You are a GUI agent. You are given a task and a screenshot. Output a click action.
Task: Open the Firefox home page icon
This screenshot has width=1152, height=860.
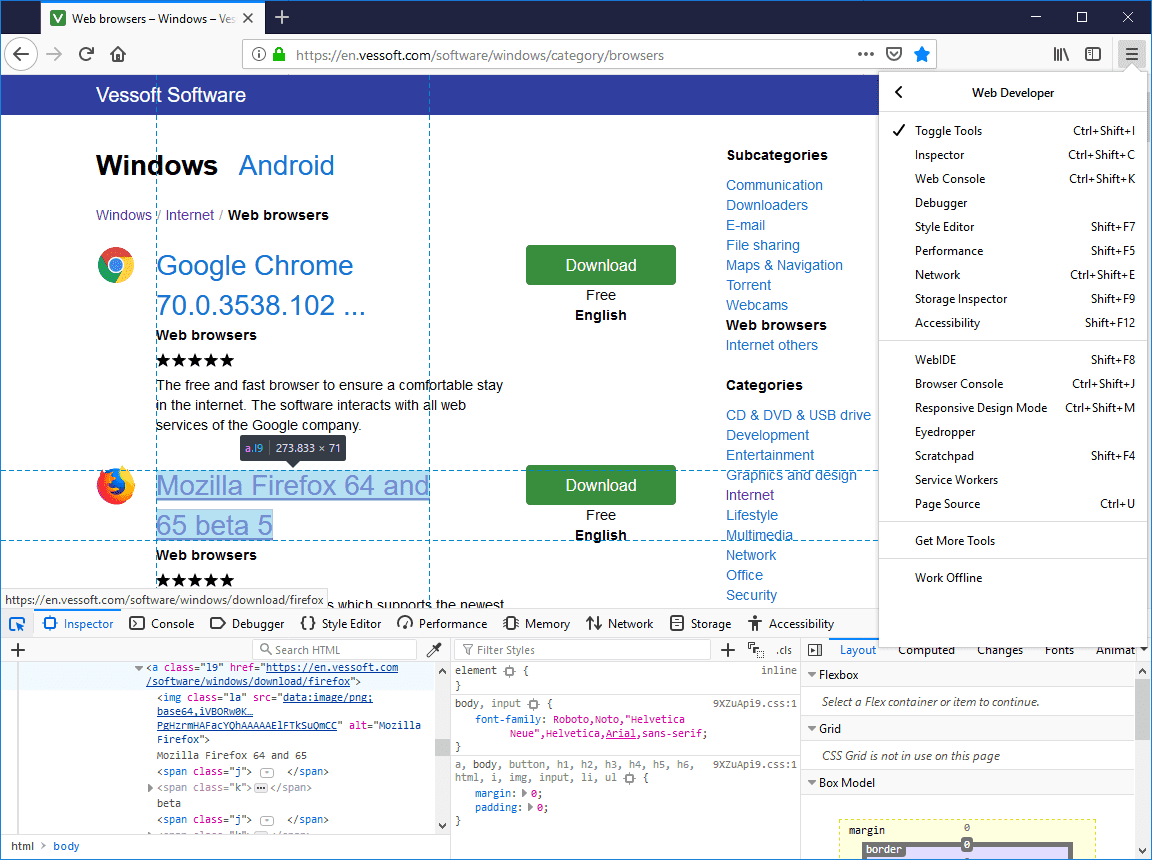click(118, 54)
